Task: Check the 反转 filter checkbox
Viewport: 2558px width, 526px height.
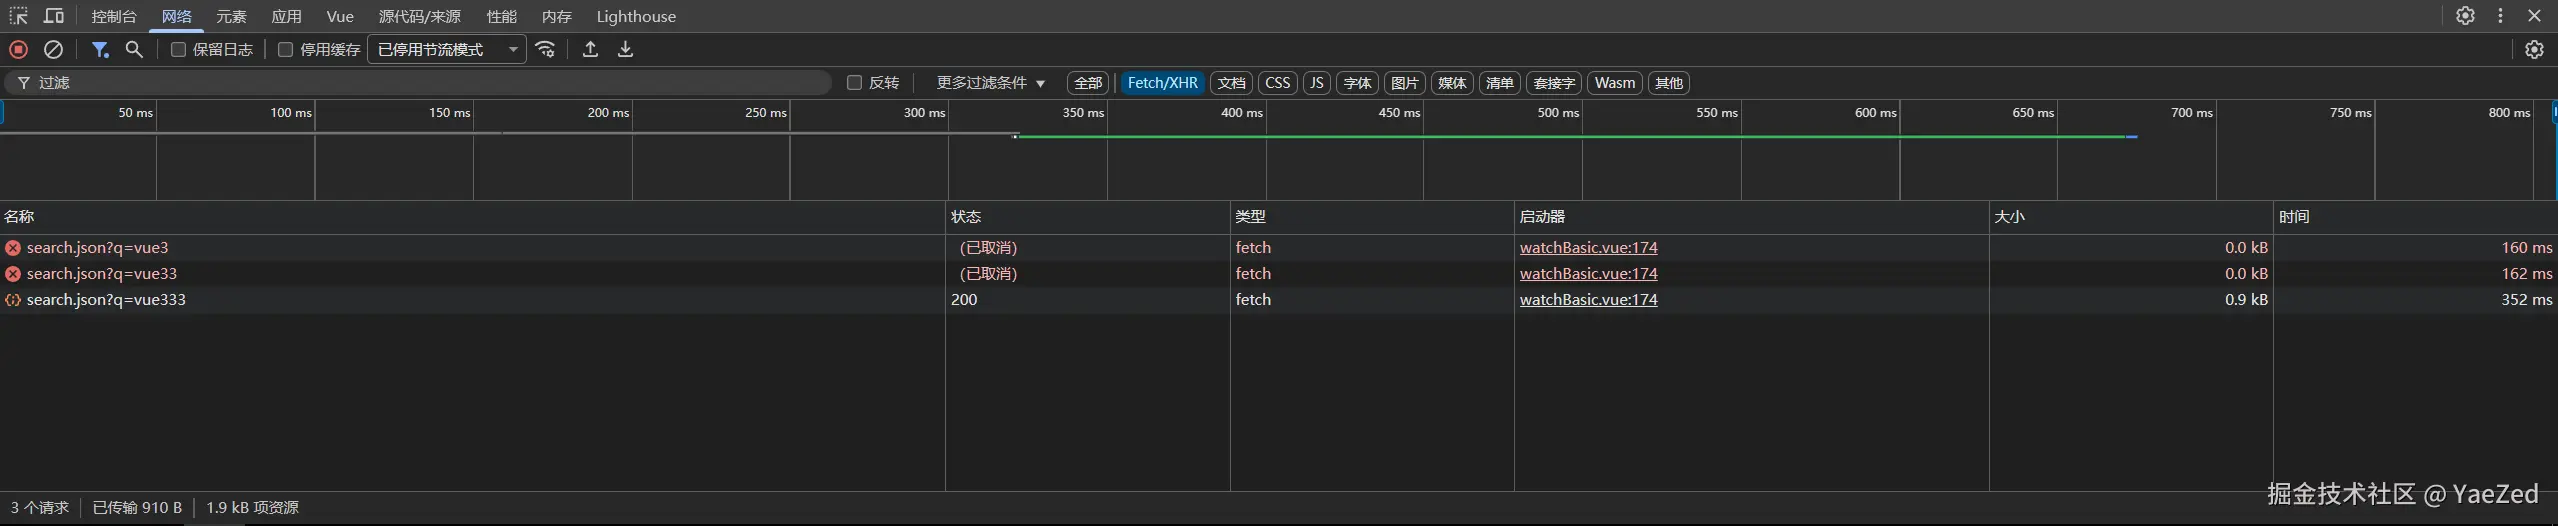Action: click(x=854, y=83)
